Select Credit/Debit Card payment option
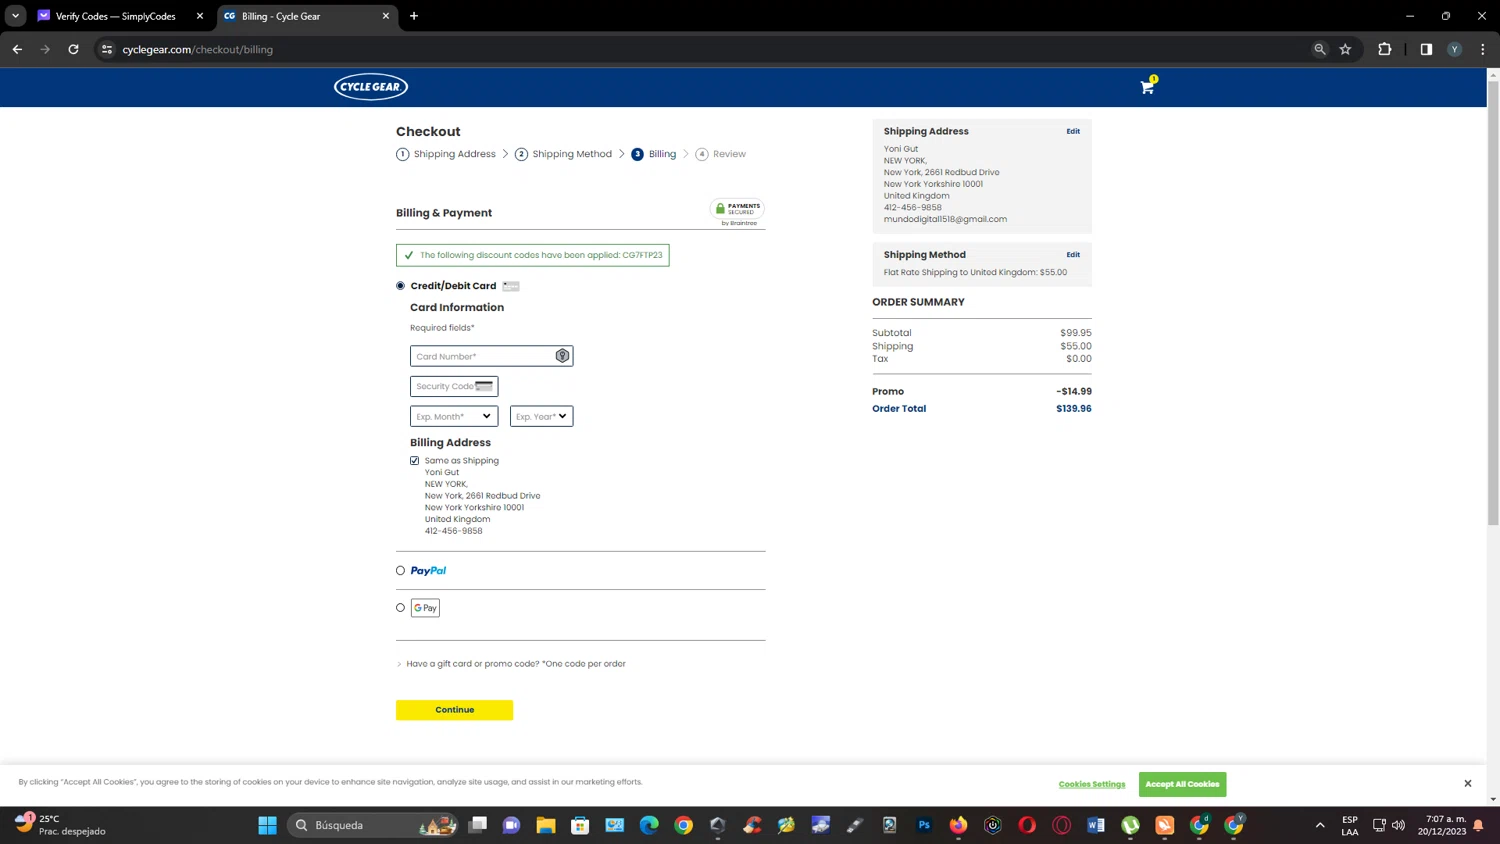 401,286
